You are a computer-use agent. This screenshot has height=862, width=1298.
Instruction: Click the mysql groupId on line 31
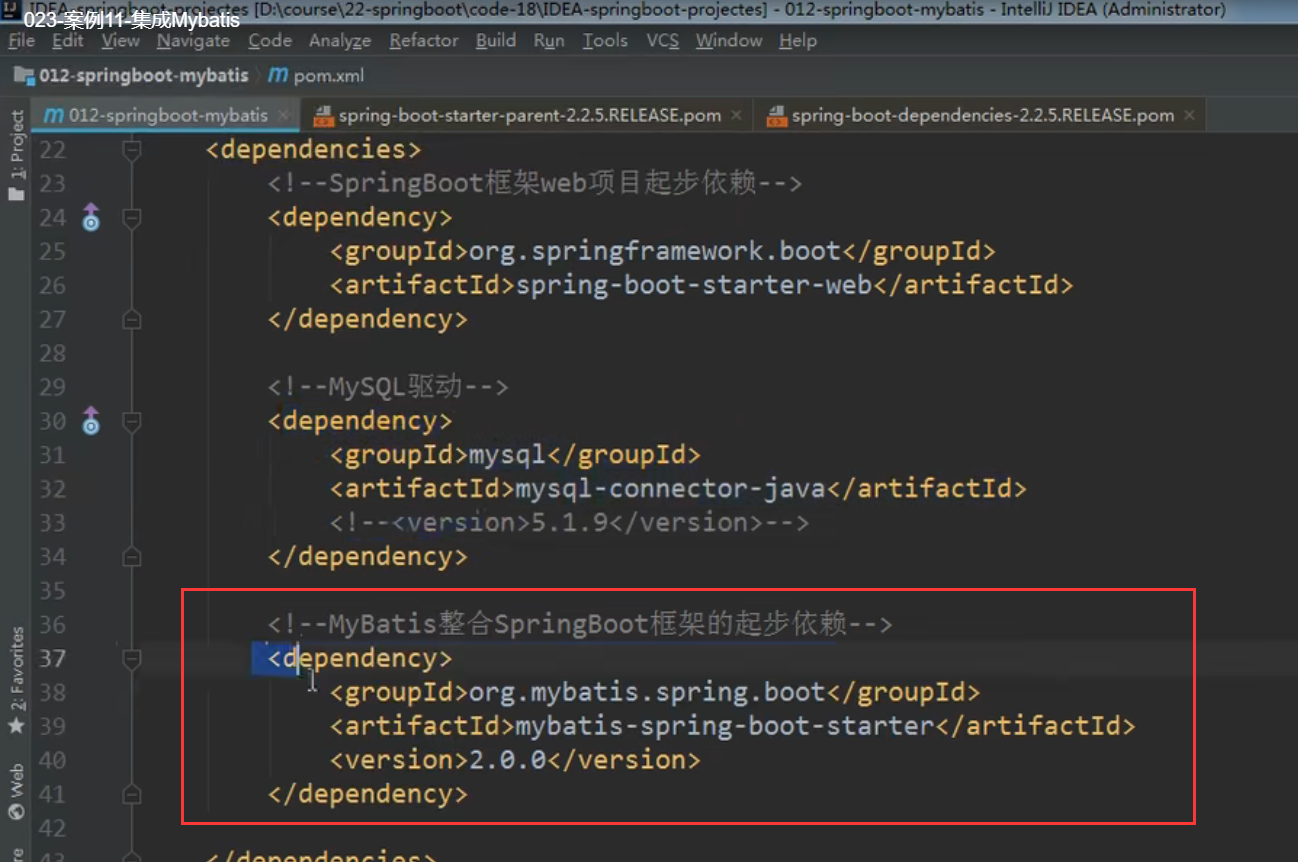click(x=507, y=455)
